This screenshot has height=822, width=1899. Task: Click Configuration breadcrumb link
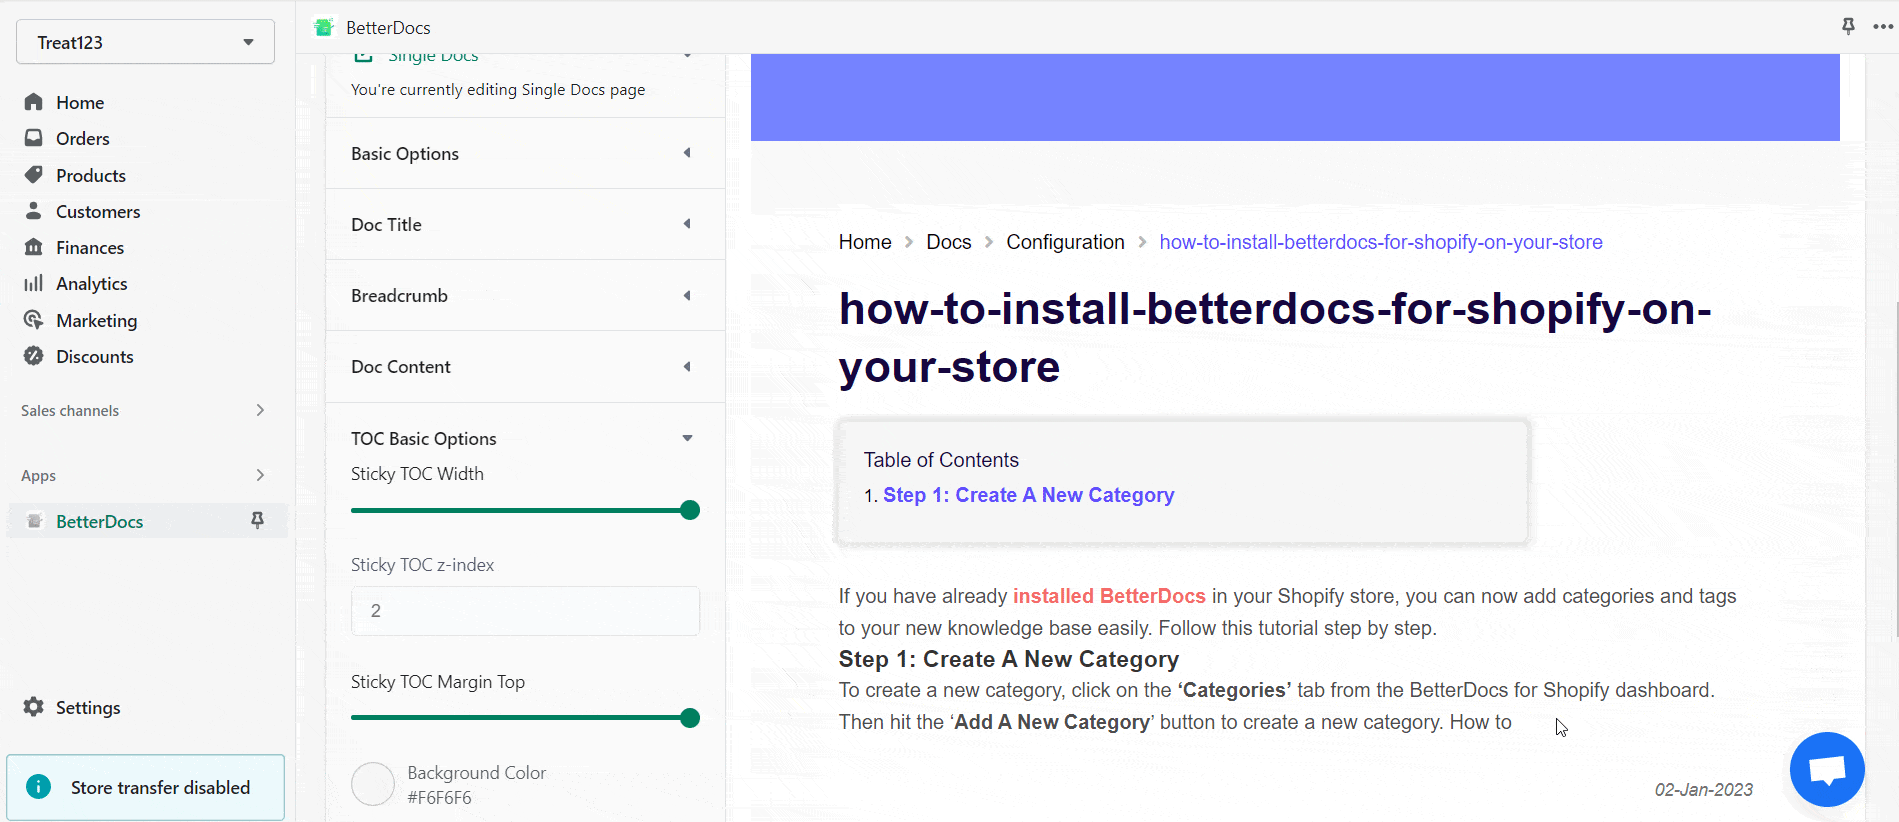click(x=1065, y=242)
